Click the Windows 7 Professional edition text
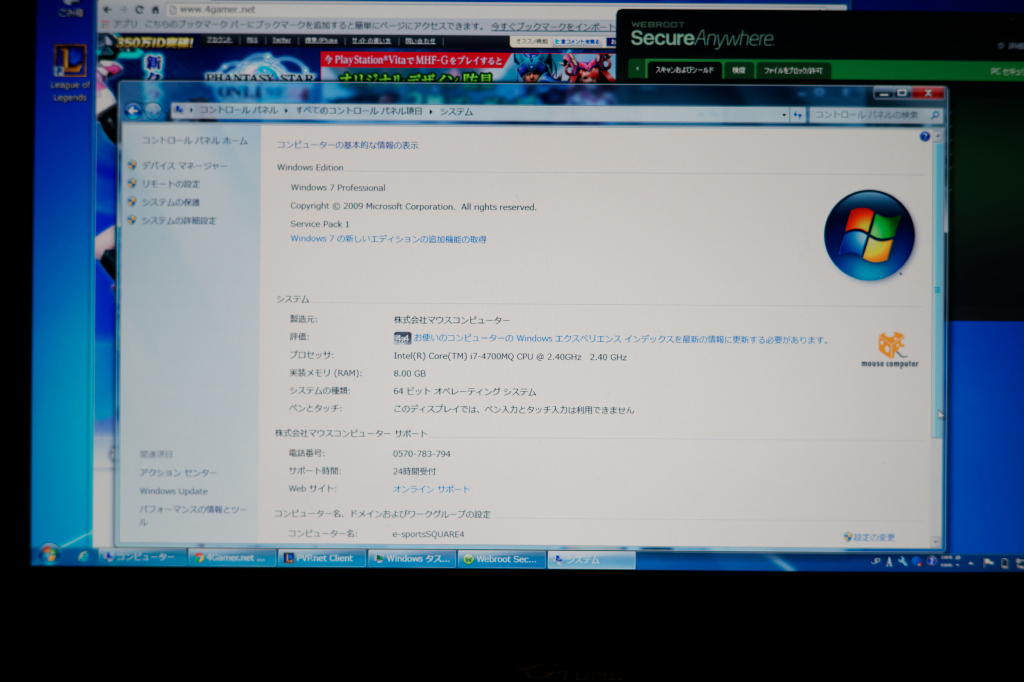This screenshot has width=1024, height=682. 338,187
